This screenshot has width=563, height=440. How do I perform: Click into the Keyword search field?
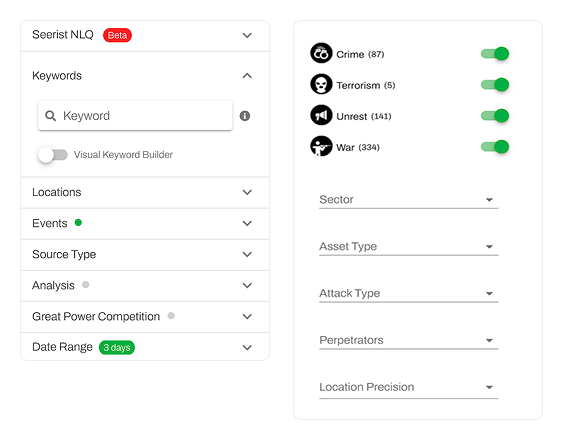click(135, 116)
